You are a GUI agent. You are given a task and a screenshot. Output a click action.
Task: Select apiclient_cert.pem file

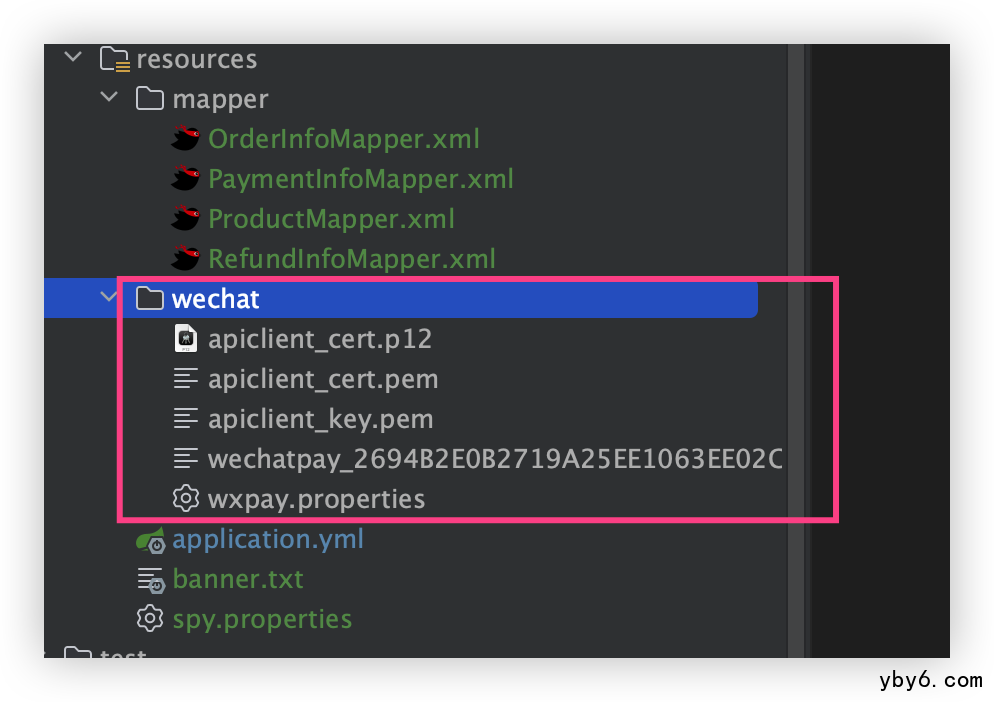[x=322, y=379]
